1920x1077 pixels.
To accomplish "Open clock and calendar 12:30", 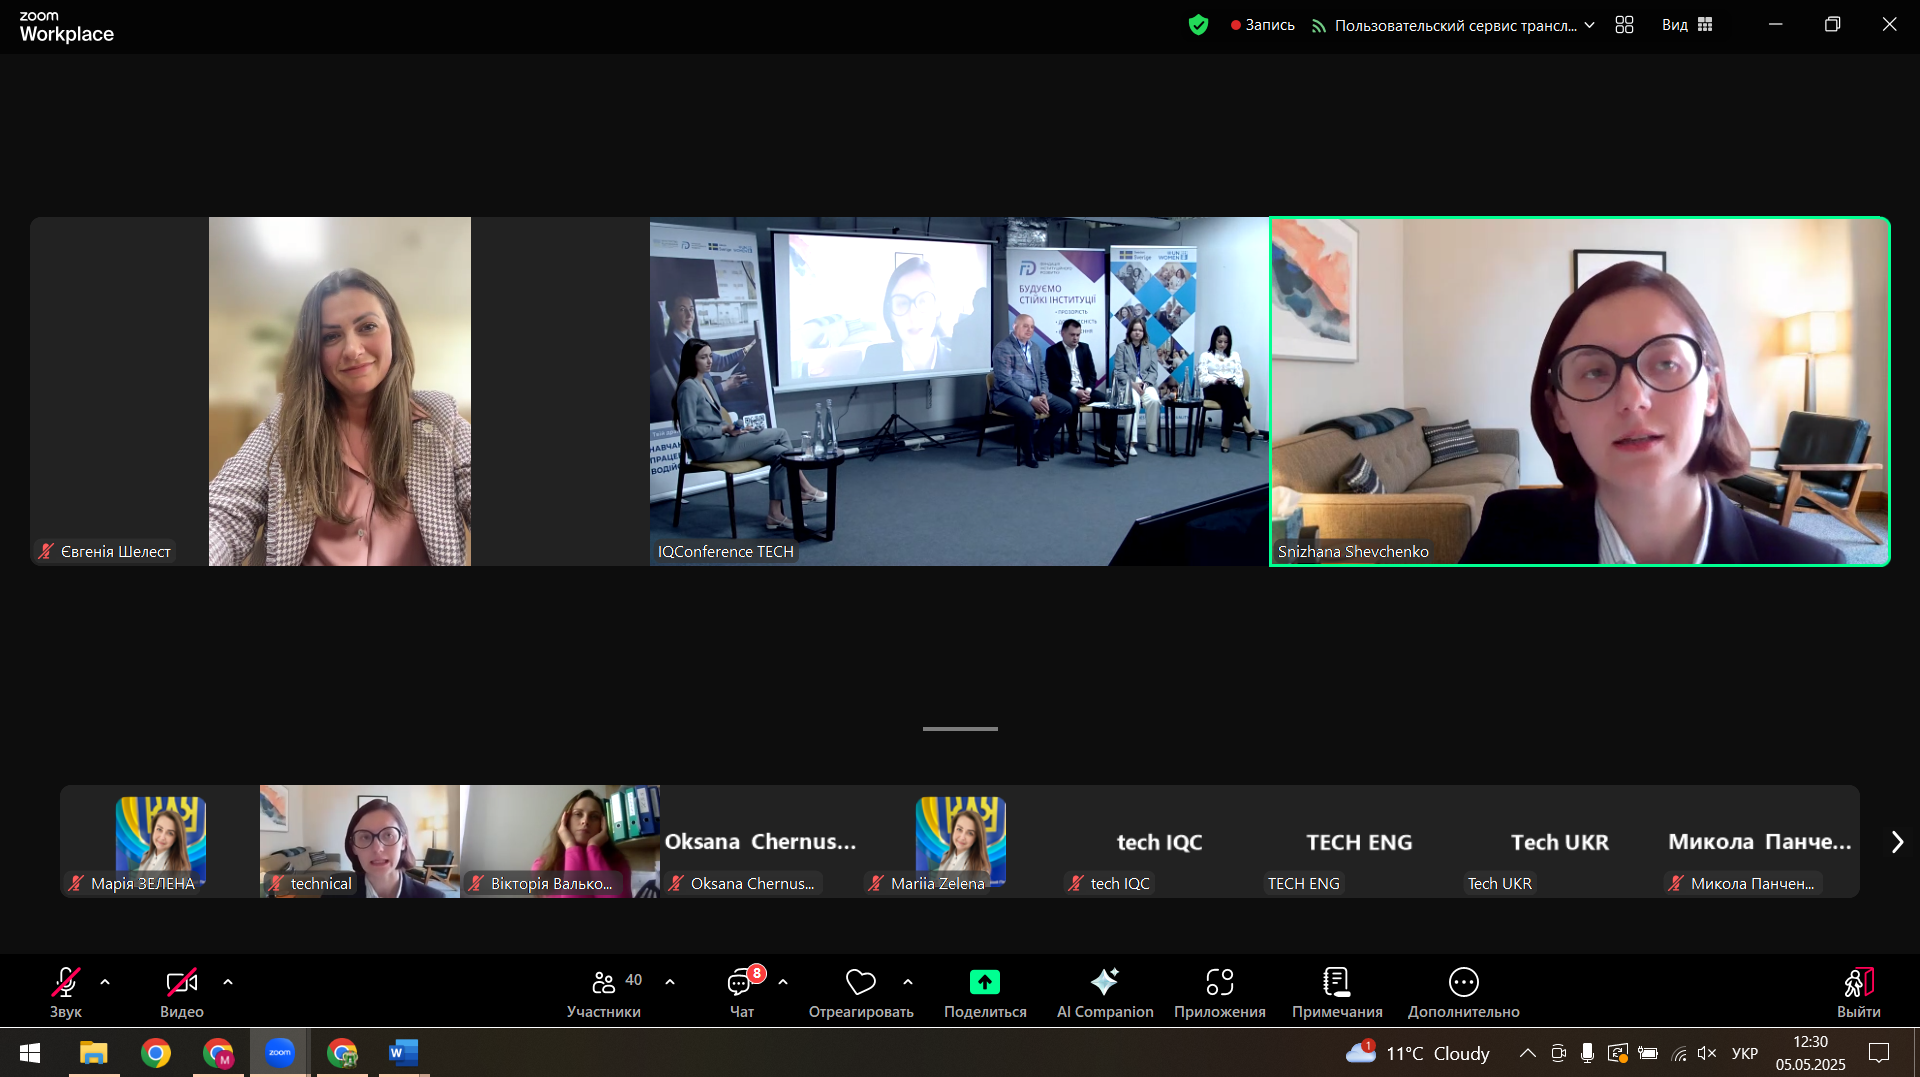I will click(x=1810, y=1053).
